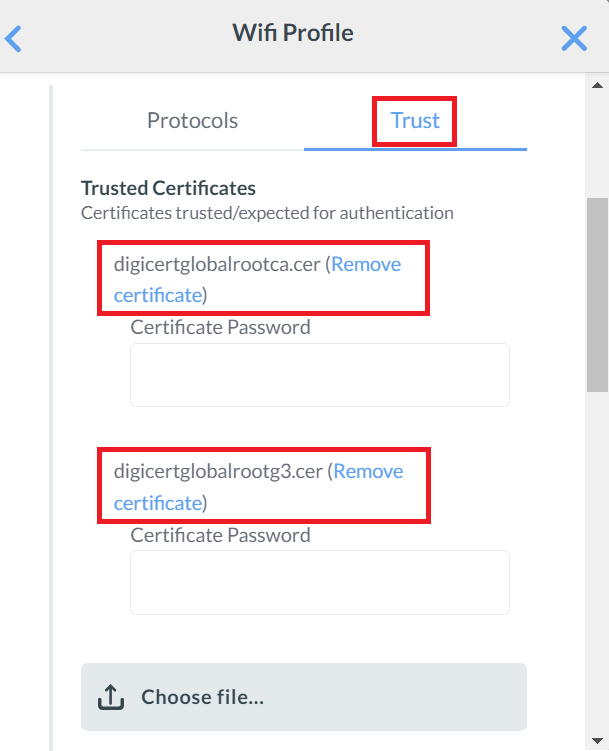The width and height of the screenshot is (609, 751).
Task: Click the first Certificate Password label
Action: [220, 327]
